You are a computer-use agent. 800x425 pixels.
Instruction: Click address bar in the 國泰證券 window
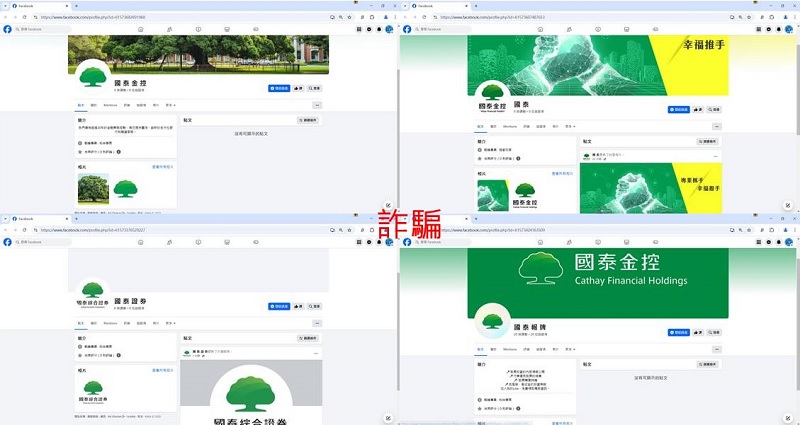[x=183, y=230]
